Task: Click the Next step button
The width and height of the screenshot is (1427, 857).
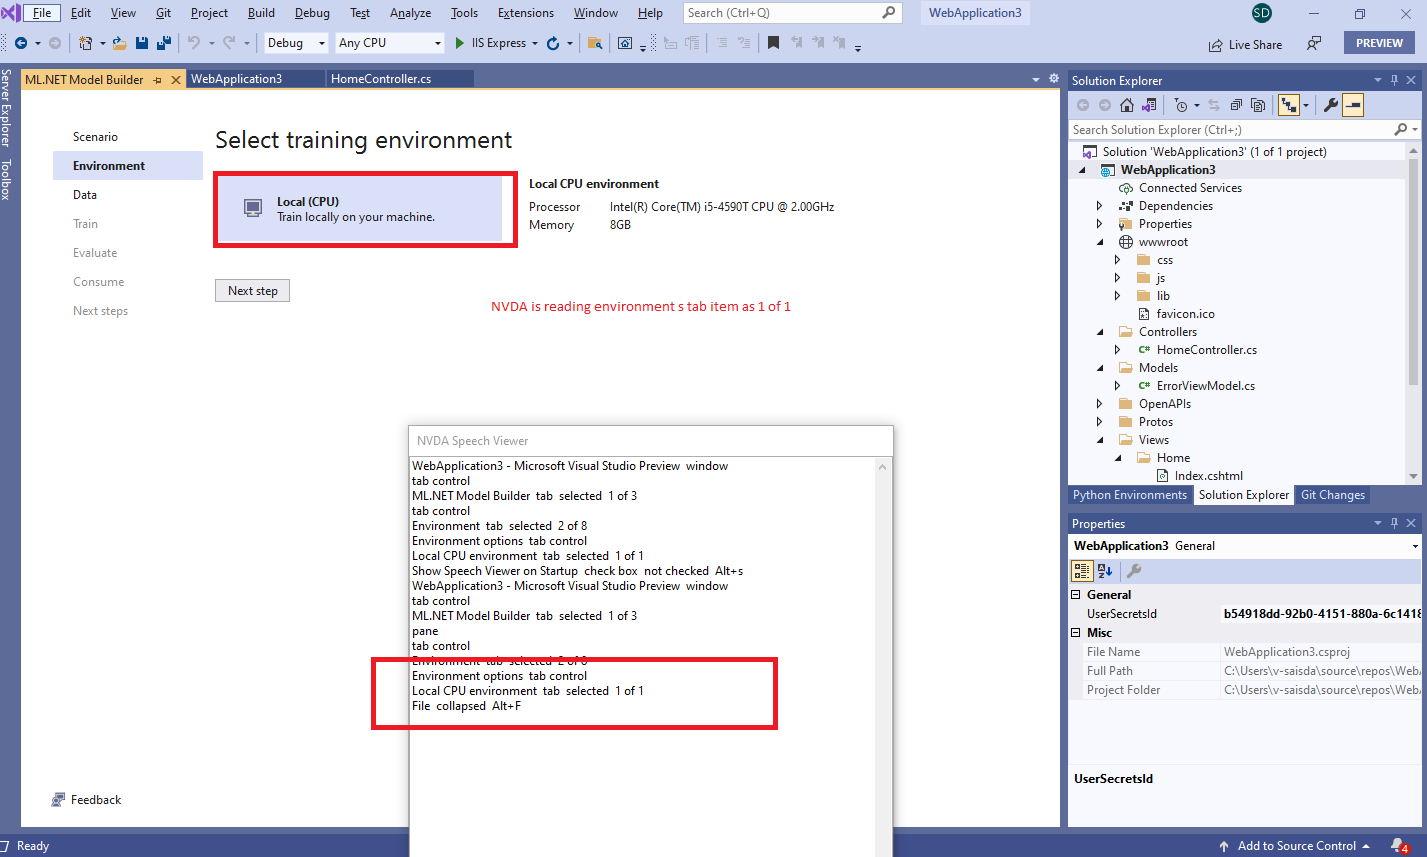Action: tap(252, 290)
